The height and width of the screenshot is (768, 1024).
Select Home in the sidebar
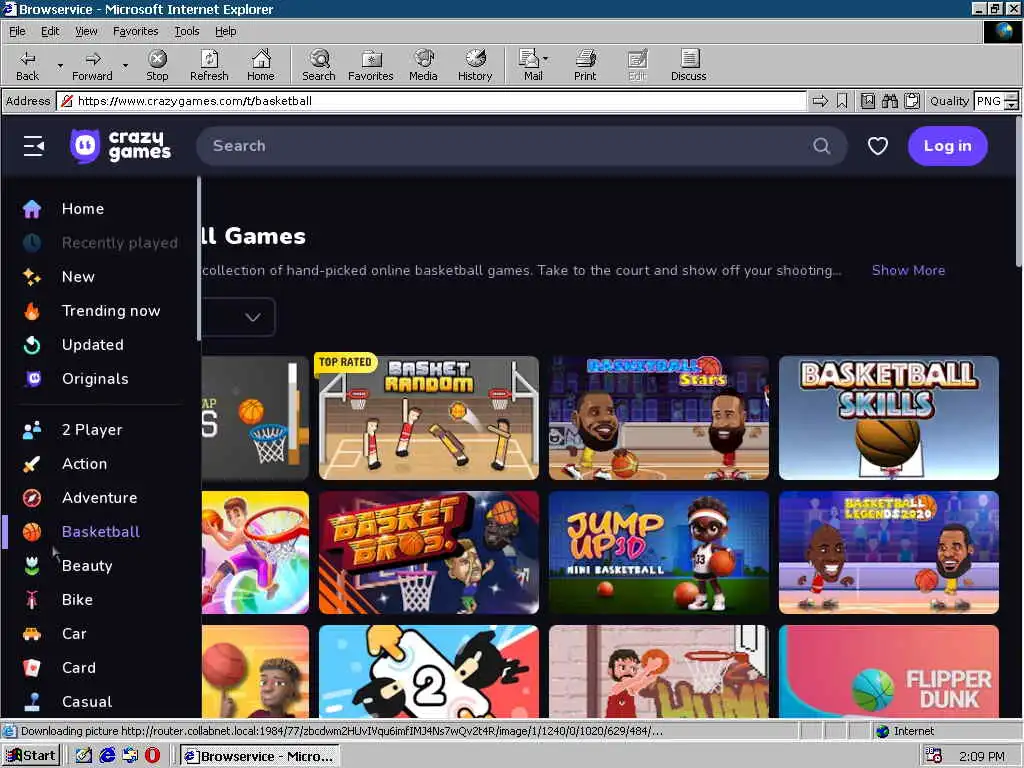pos(82,208)
